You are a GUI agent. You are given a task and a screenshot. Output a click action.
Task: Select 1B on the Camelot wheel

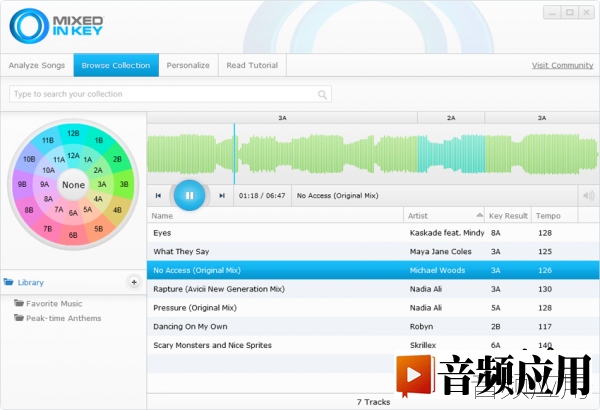99,140
